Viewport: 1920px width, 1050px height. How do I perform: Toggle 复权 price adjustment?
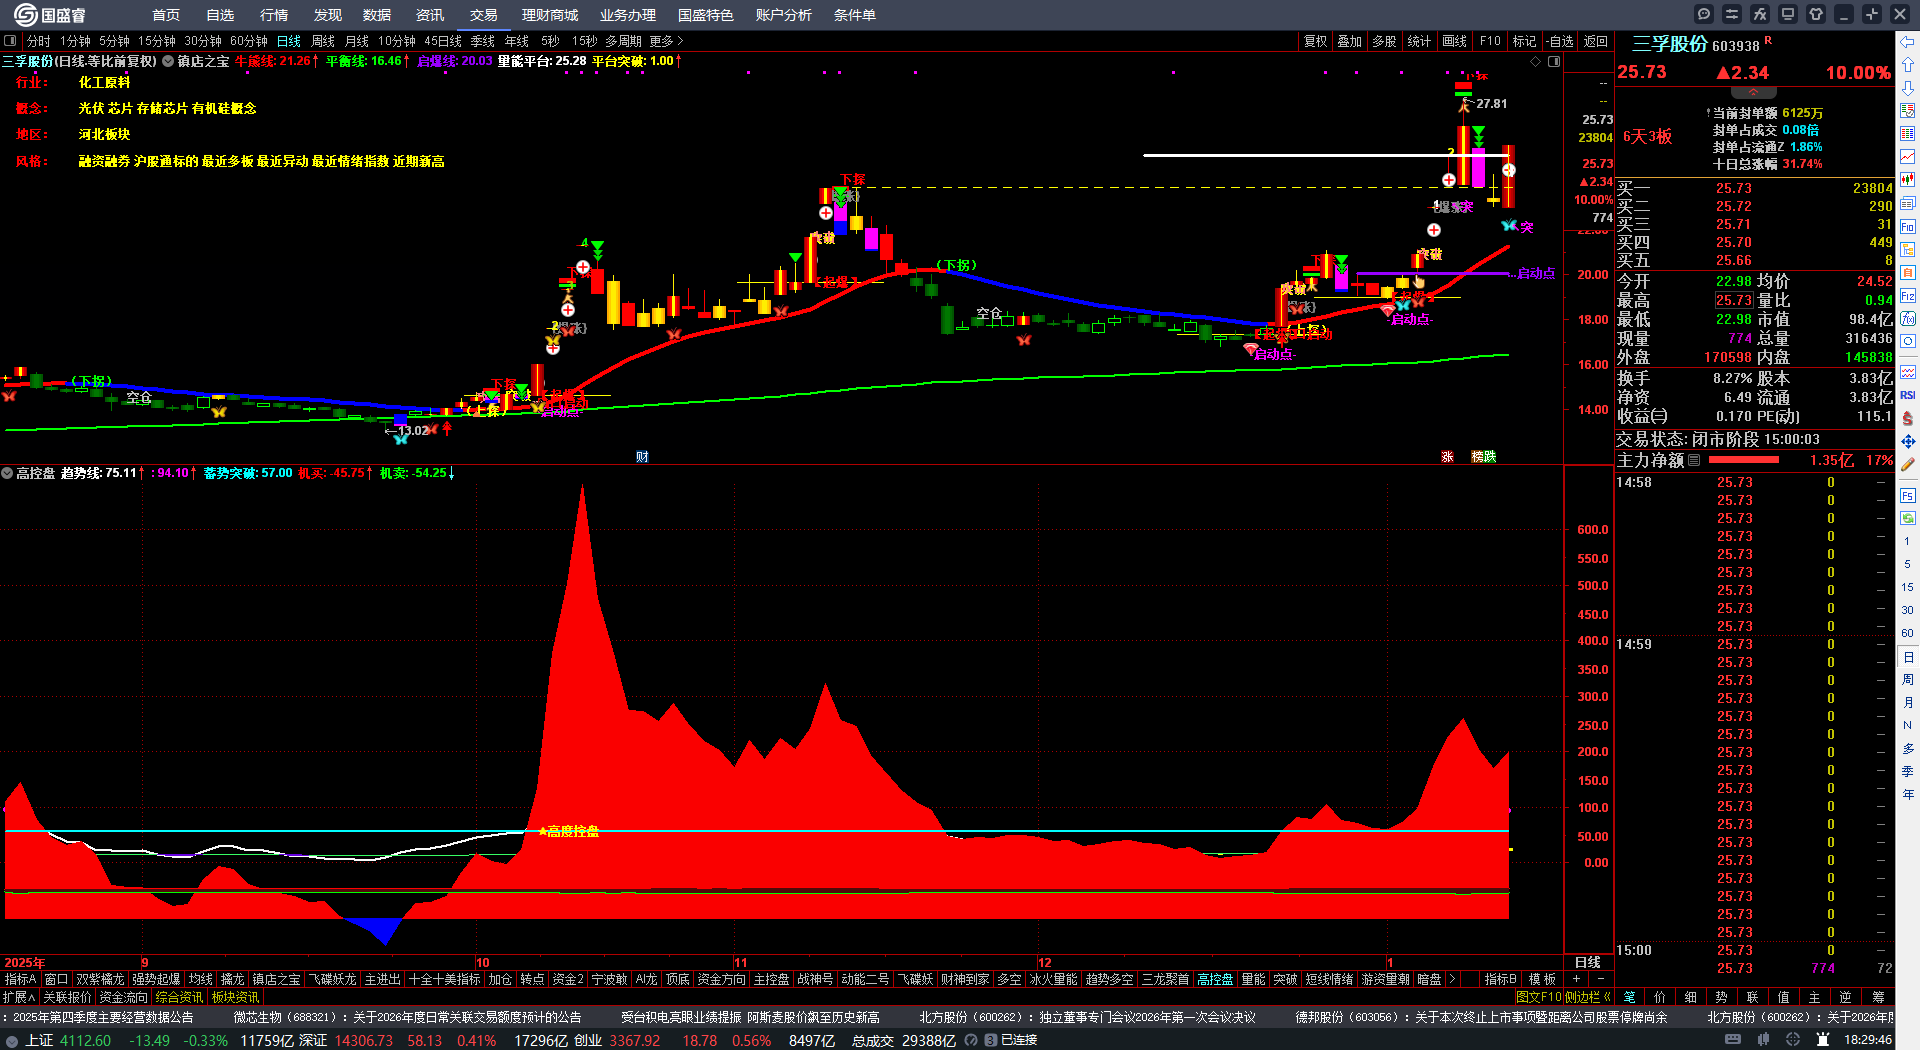pos(1316,41)
